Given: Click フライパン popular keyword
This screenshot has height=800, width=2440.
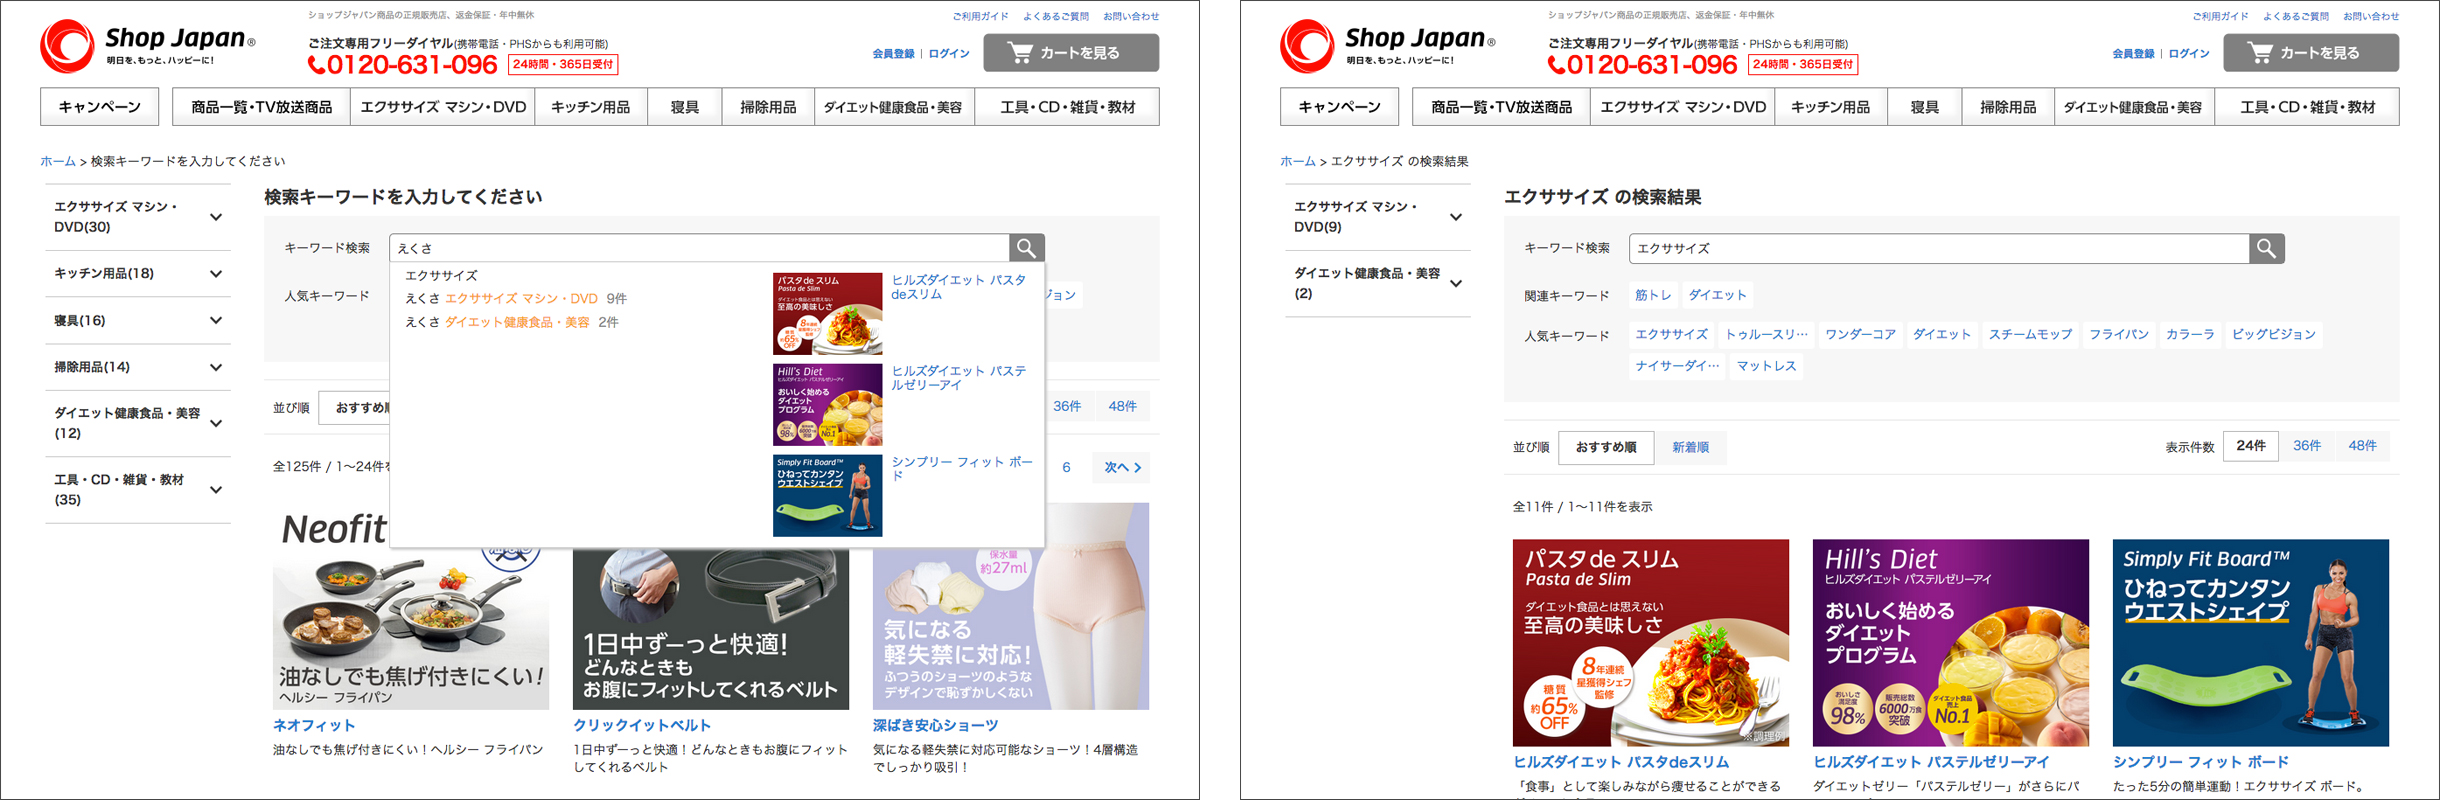Looking at the screenshot, I should tap(2119, 334).
